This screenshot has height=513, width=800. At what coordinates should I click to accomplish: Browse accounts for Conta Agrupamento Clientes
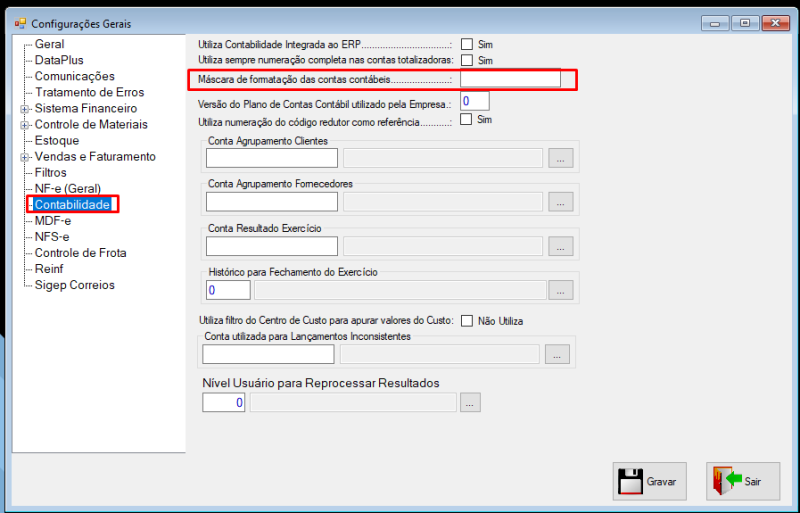[561, 158]
